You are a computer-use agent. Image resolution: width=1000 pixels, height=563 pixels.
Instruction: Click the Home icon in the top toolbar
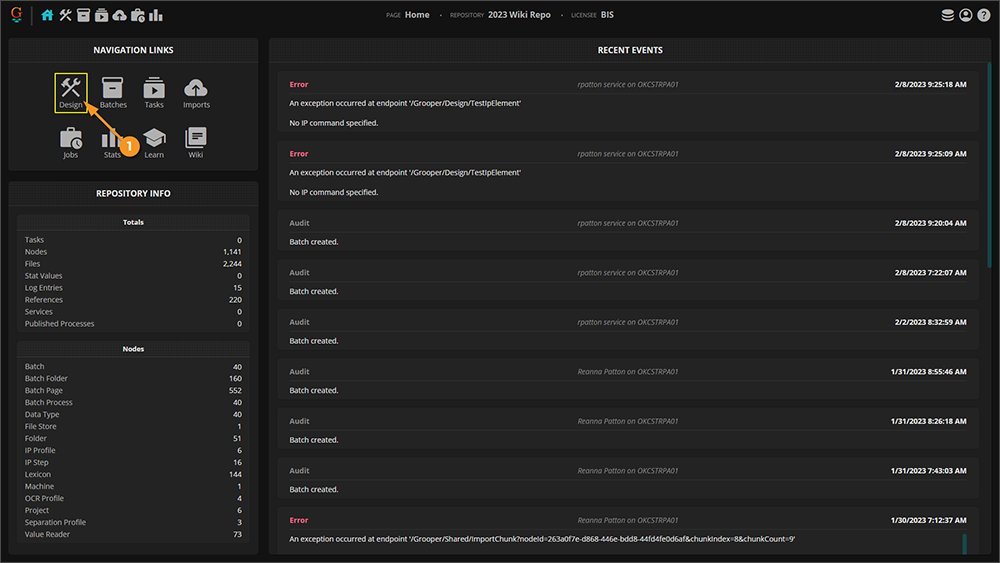[48, 15]
